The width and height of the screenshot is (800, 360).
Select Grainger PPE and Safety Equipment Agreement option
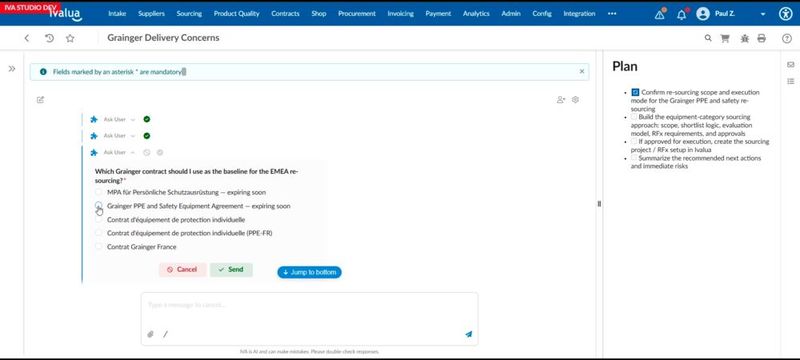tap(98, 204)
